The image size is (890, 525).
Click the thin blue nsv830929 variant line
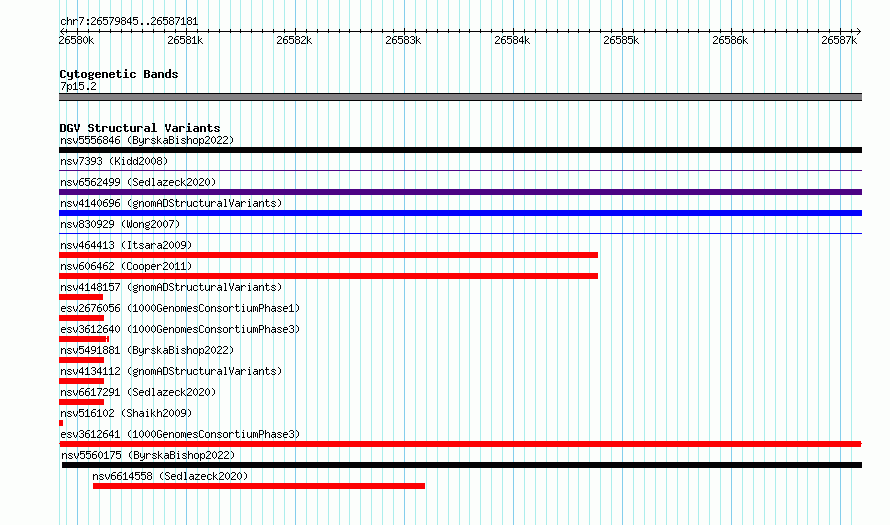tap(460, 234)
